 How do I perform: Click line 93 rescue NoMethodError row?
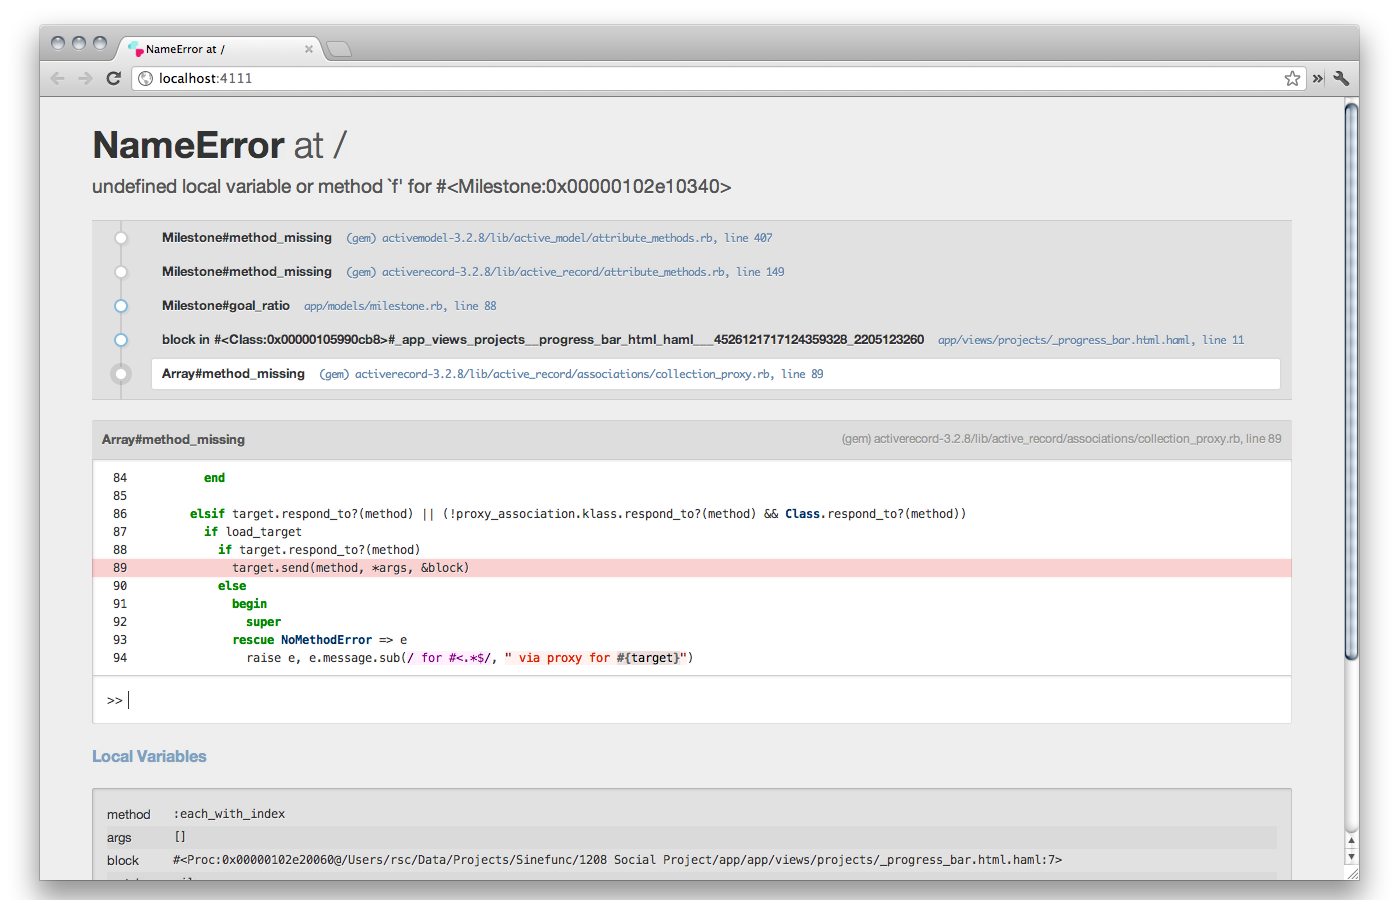(x=692, y=640)
